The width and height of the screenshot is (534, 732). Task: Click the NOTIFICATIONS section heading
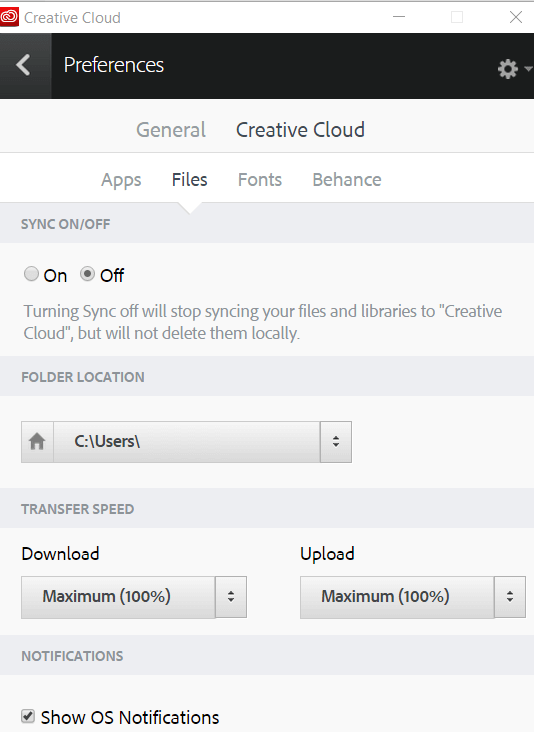(72, 656)
